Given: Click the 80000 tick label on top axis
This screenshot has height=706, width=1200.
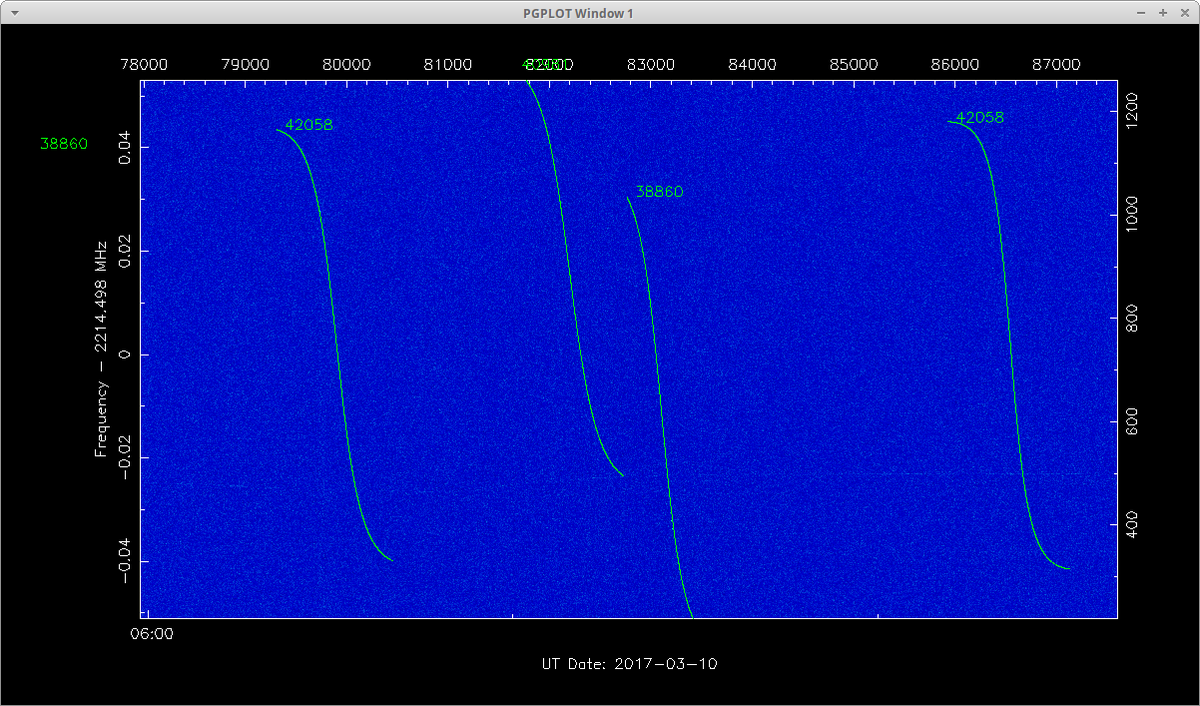Looking at the screenshot, I should pos(346,64).
